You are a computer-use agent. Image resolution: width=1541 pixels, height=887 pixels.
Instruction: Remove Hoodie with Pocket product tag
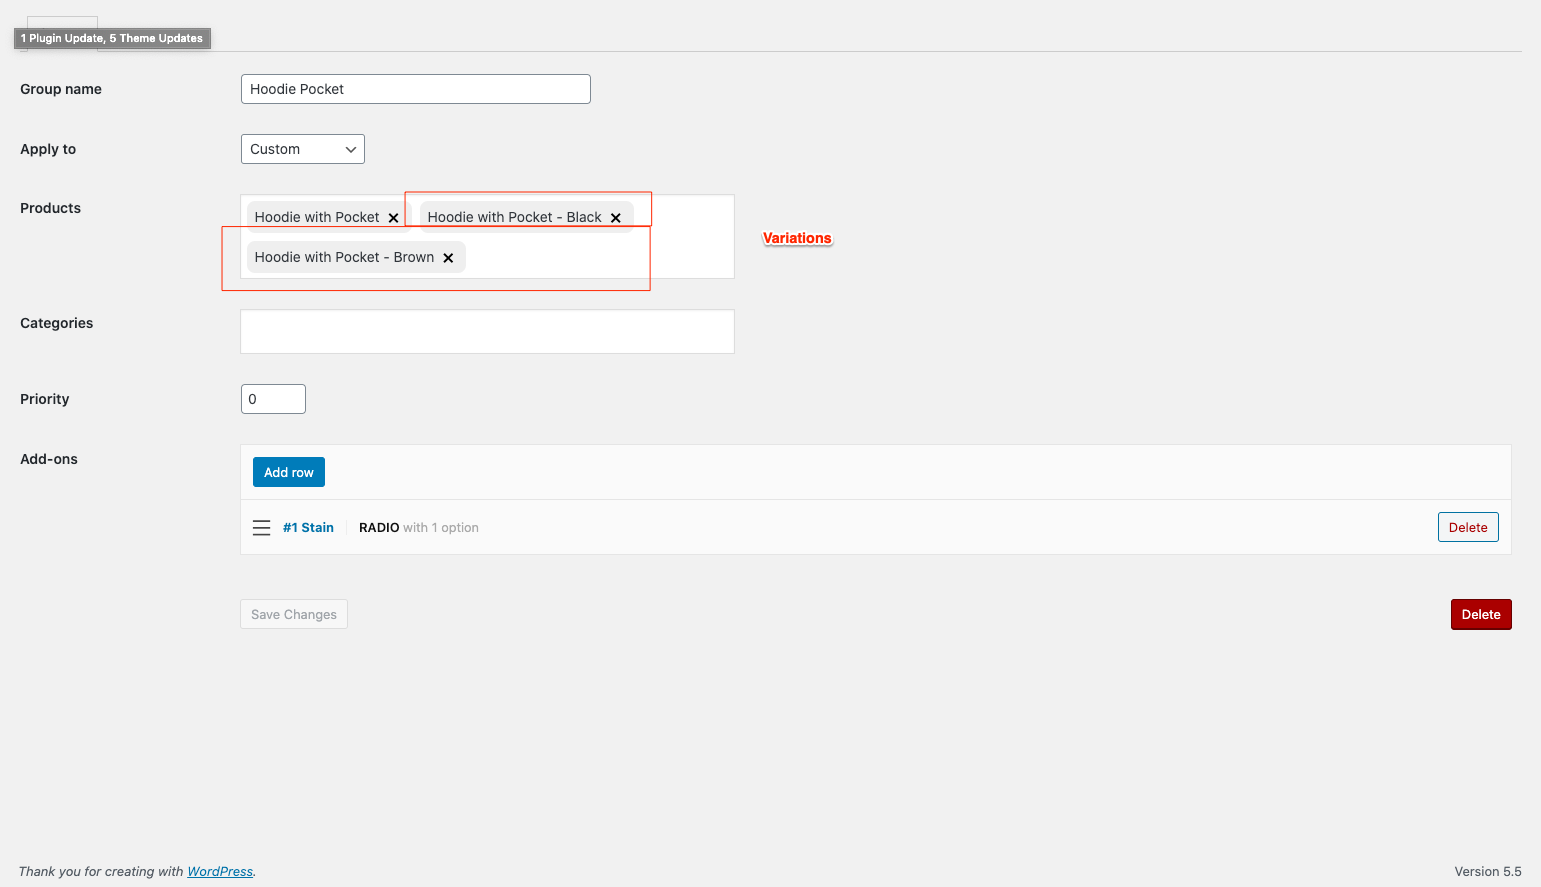coord(393,218)
